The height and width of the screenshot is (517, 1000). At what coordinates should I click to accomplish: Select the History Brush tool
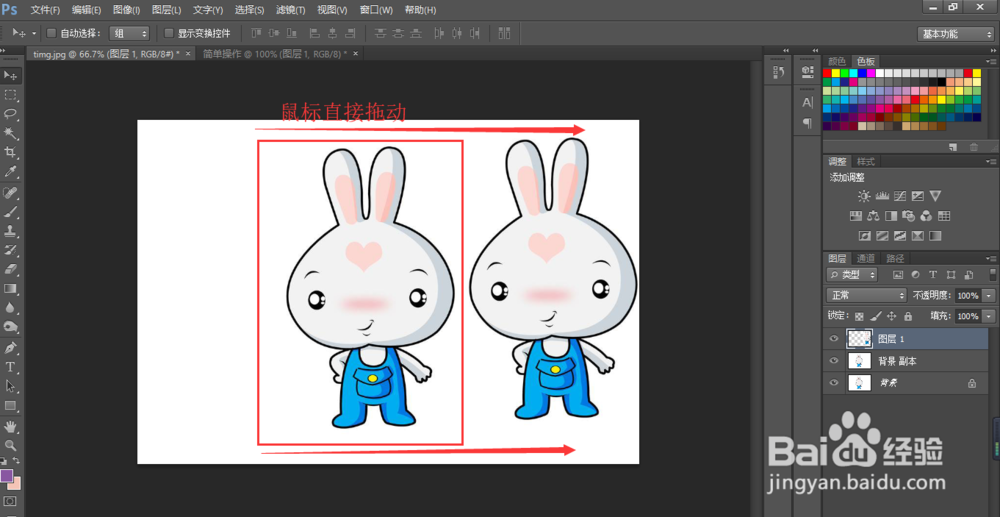coord(10,249)
